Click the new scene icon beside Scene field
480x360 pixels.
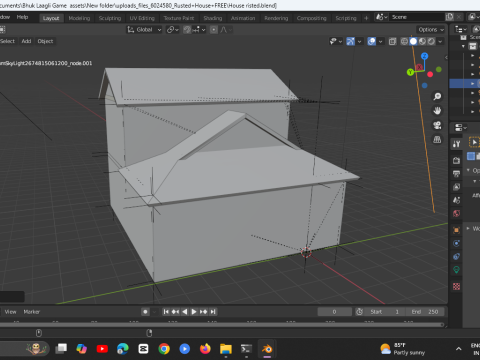[450, 17]
